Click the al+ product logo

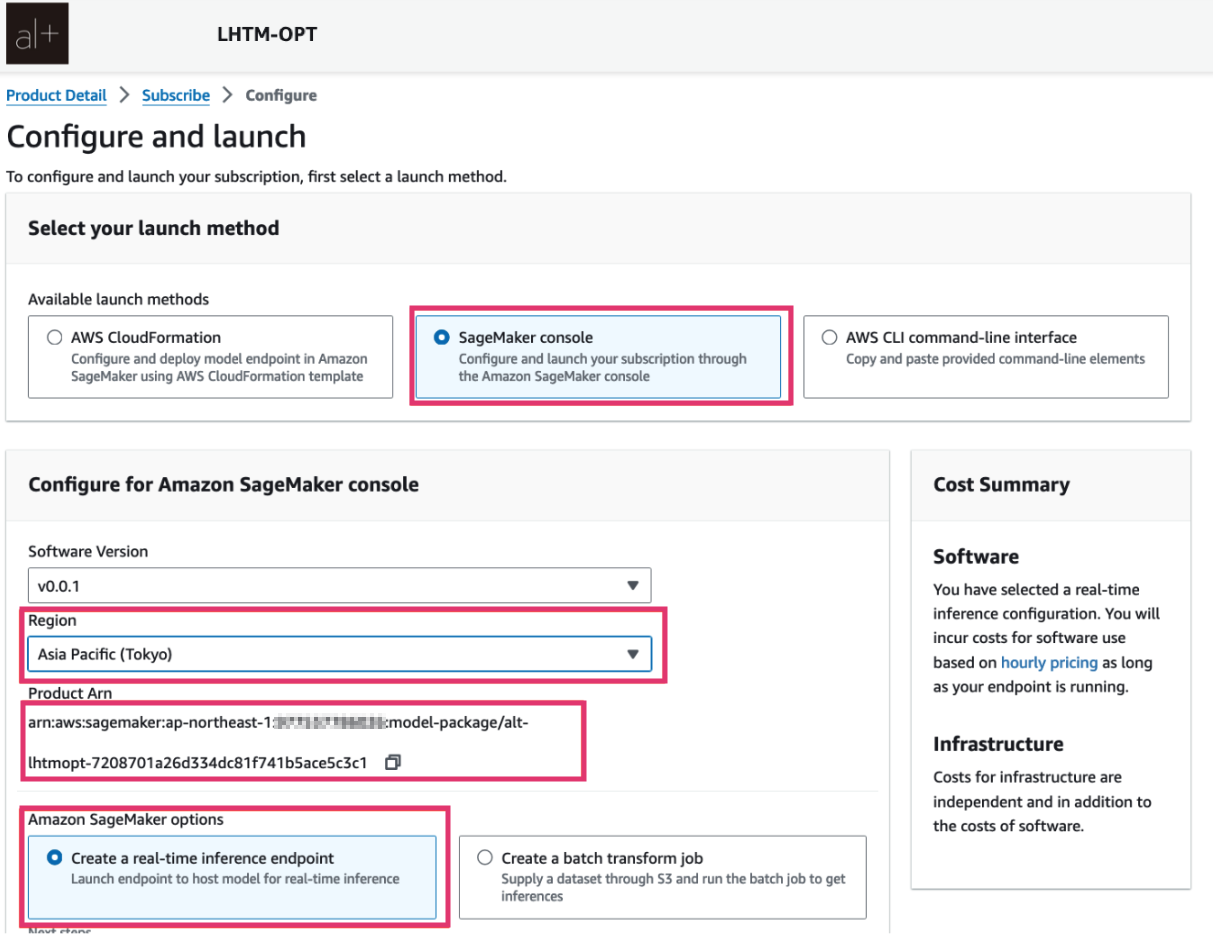[x=36, y=33]
